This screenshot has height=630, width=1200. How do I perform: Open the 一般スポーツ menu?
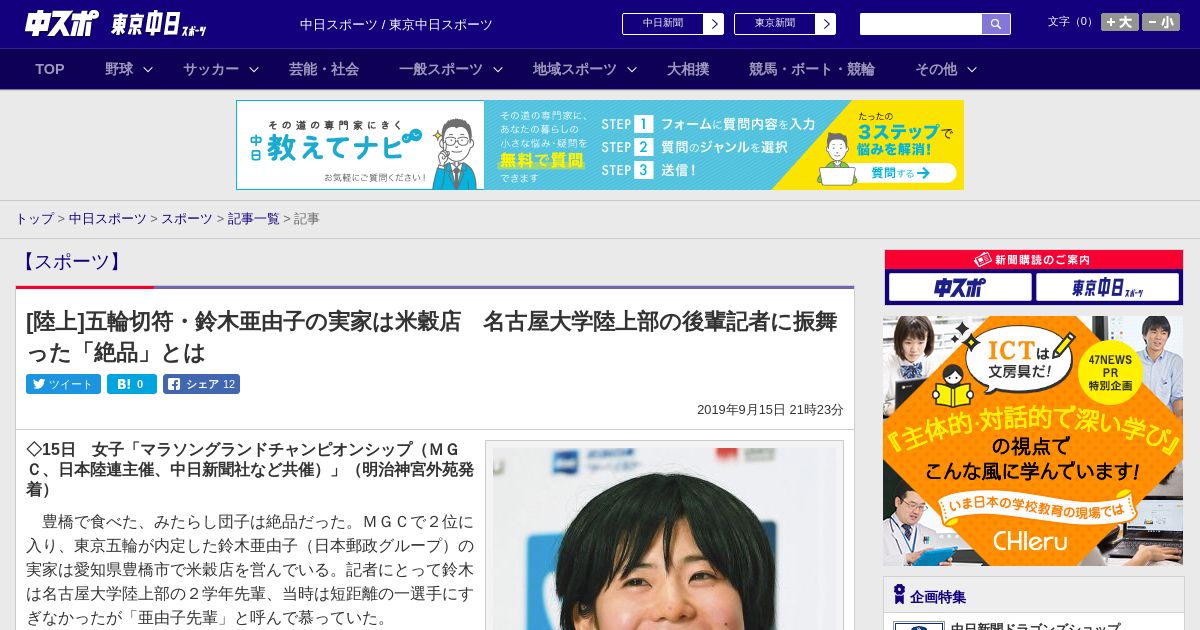point(441,69)
